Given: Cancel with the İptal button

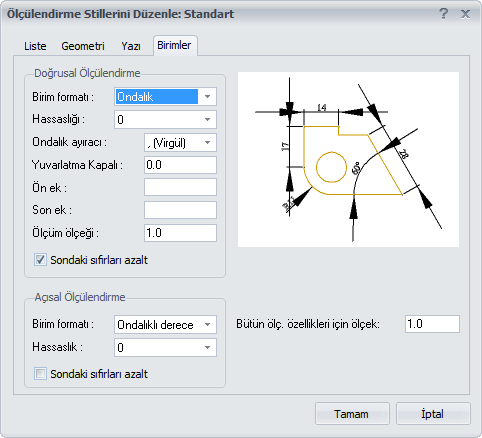Looking at the screenshot, I should click(433, 414).
